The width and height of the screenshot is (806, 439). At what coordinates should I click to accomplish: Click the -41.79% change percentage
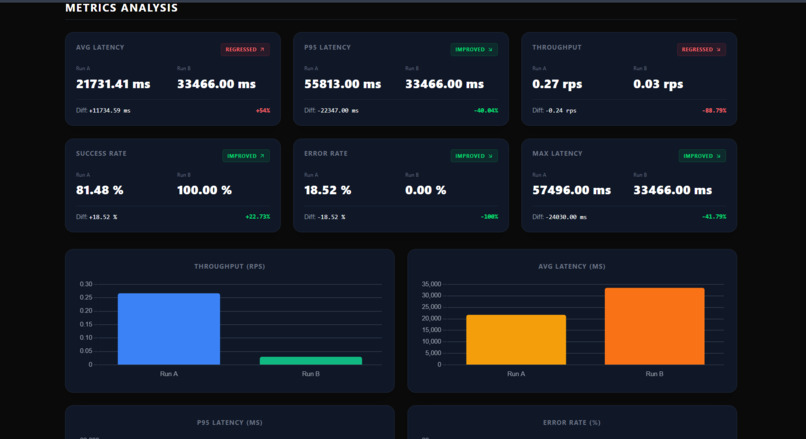click(x=714, y=217)
